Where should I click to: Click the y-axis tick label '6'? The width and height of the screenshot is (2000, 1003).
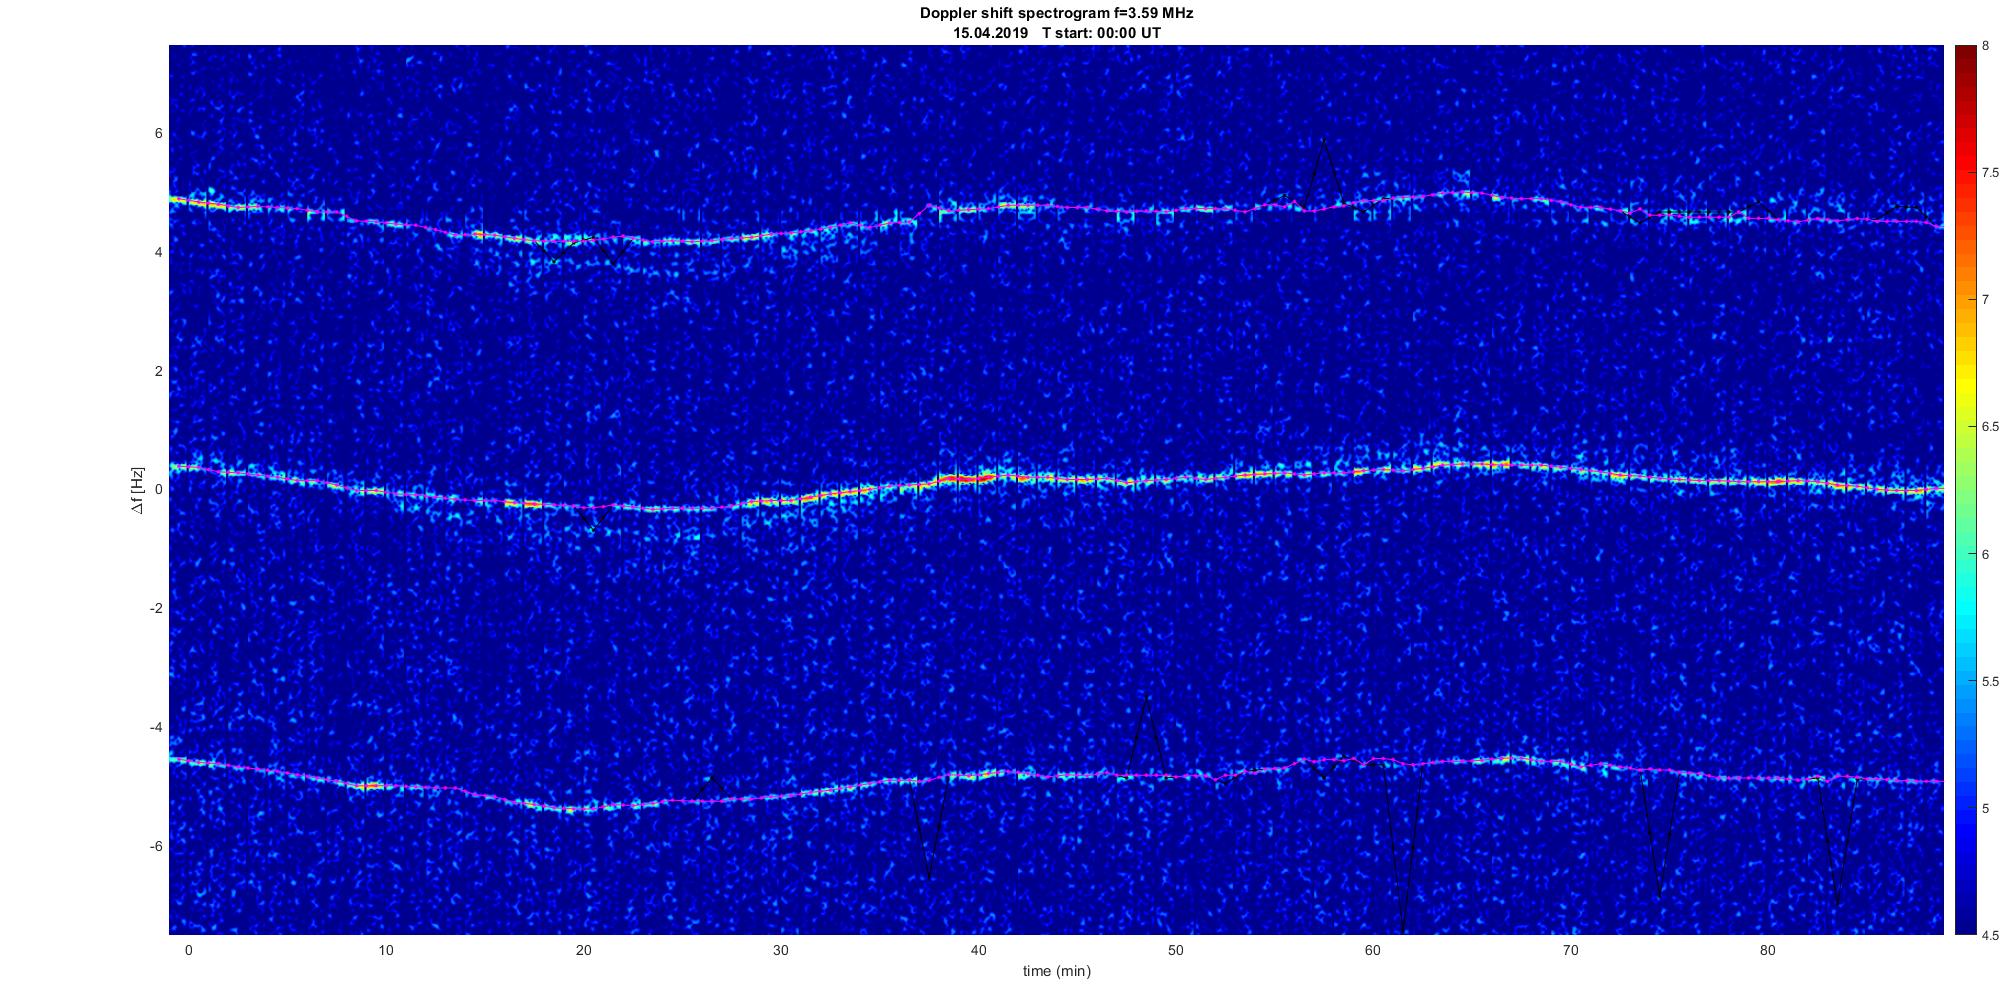click(x=158, y=134)
